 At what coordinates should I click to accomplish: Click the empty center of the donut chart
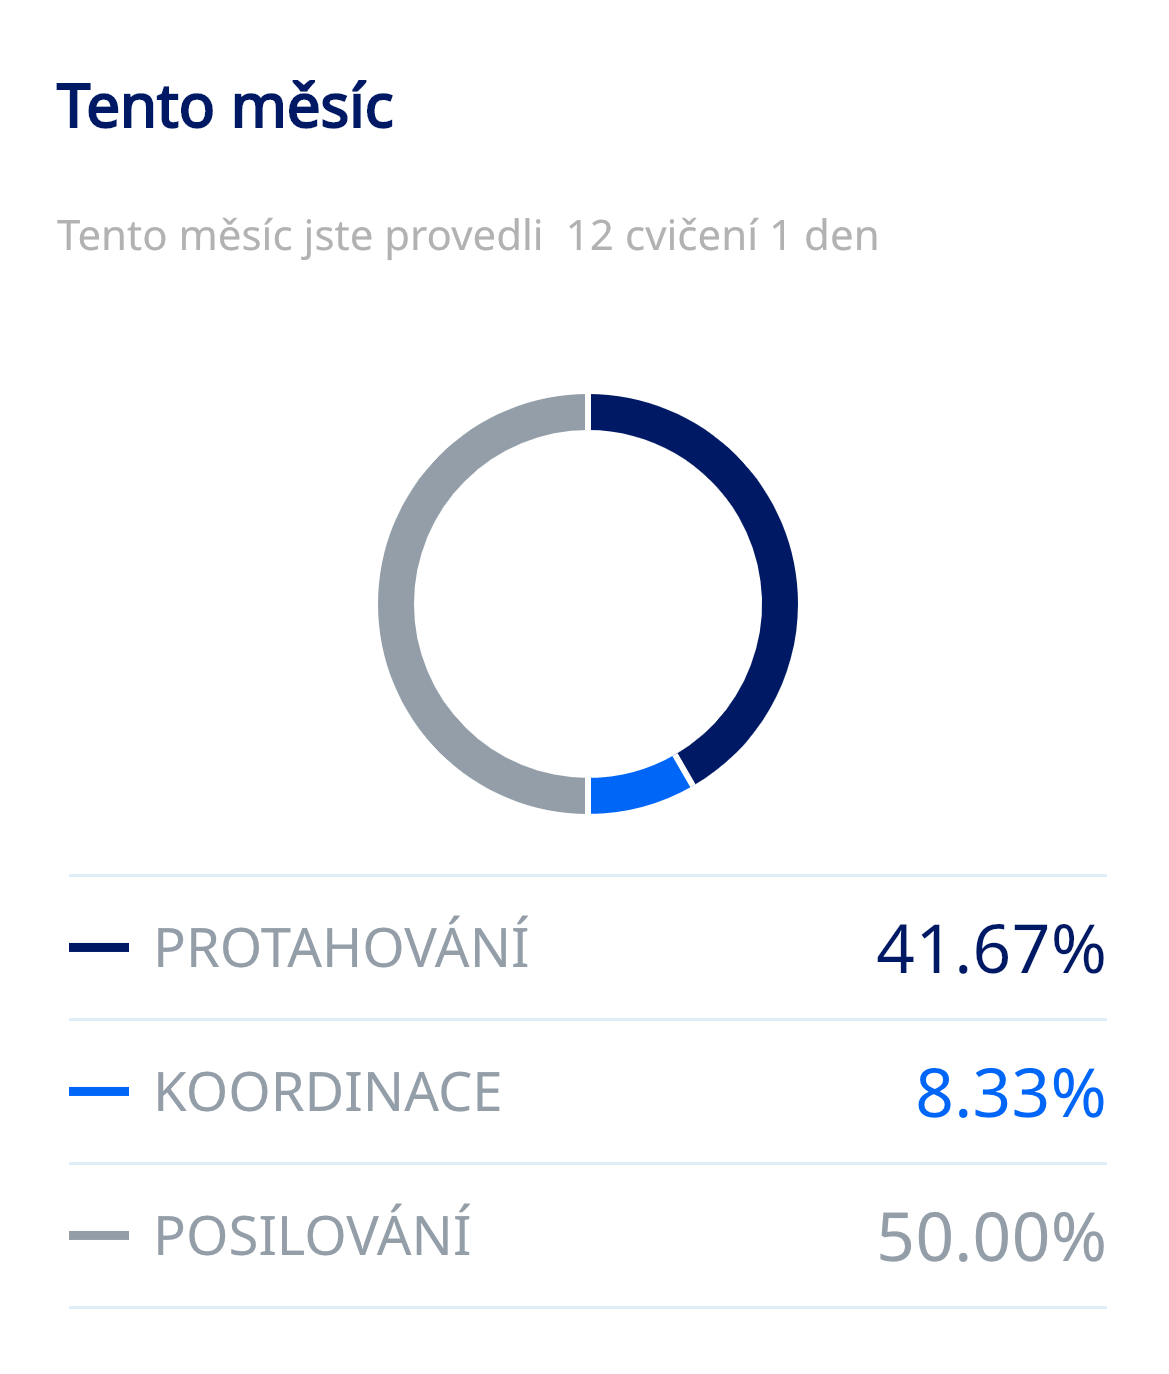(588, 604)
